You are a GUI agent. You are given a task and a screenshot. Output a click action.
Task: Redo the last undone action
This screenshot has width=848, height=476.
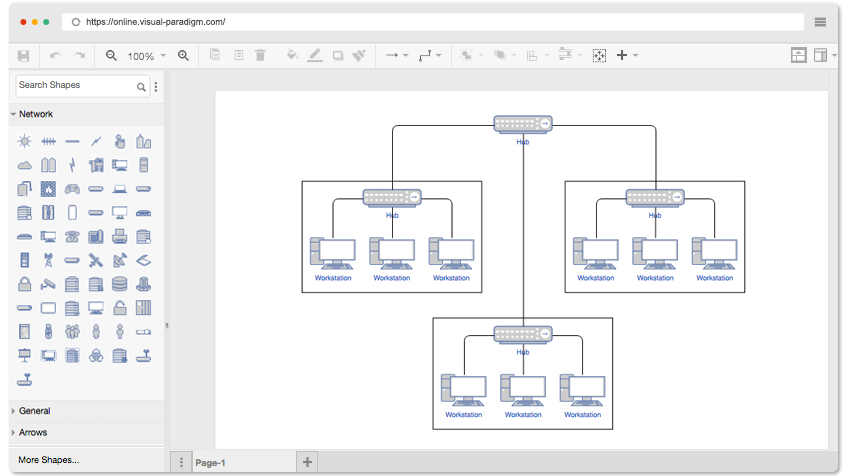tap(80, 56)
